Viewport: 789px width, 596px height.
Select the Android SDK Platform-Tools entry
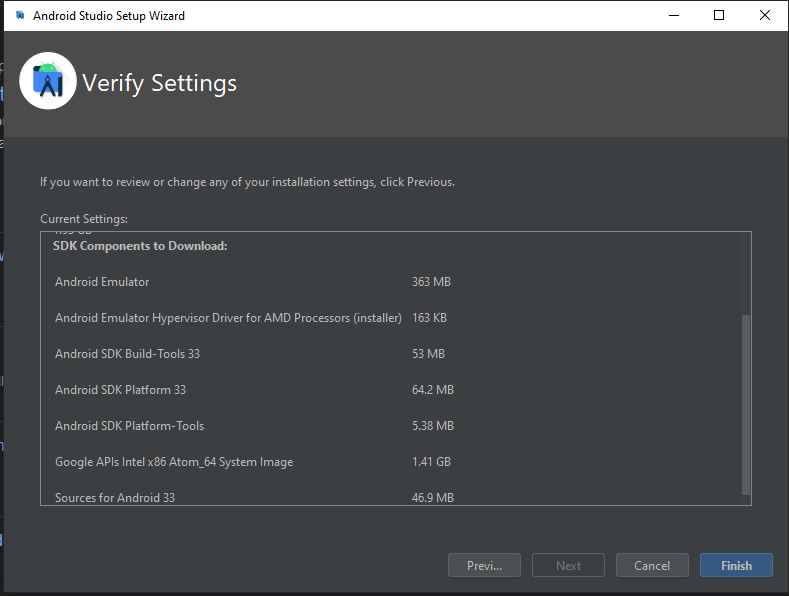pos(129,426)
